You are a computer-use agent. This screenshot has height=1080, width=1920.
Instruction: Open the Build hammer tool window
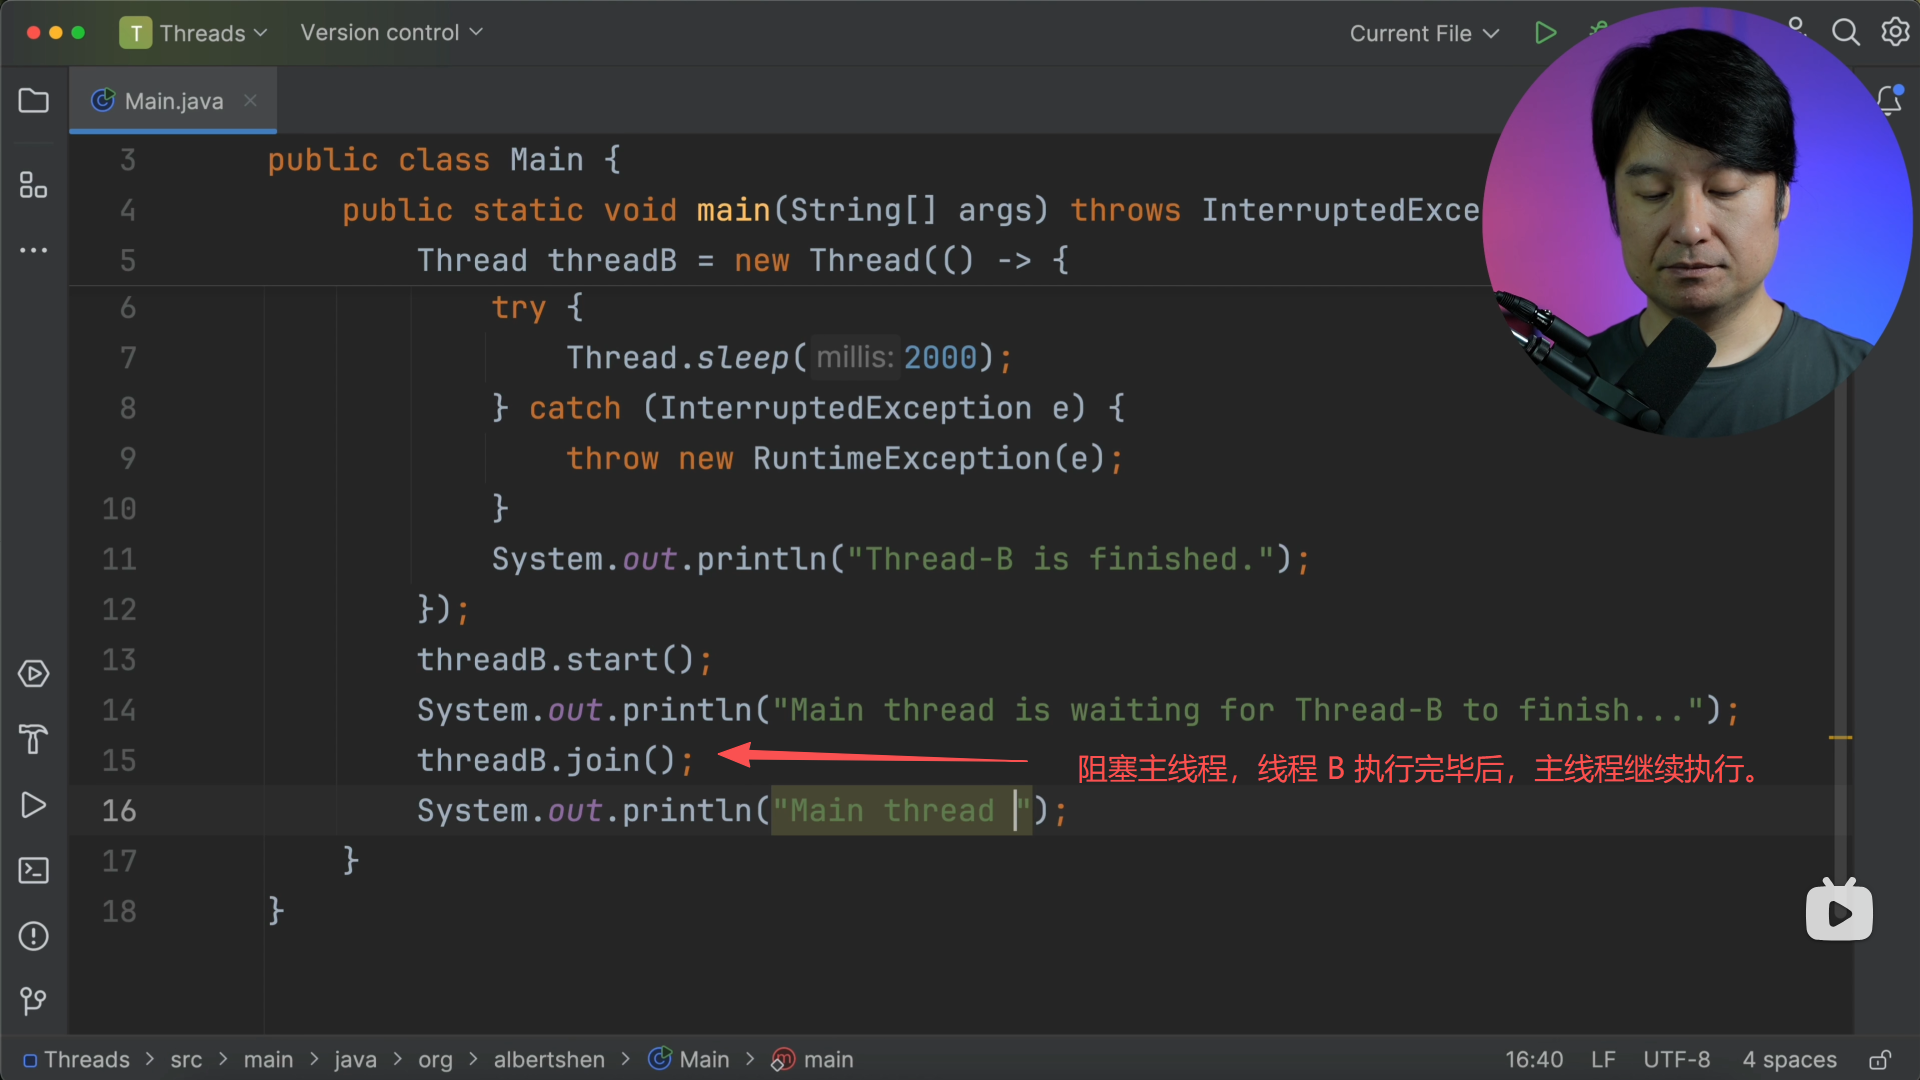click(x=33, y=740)
